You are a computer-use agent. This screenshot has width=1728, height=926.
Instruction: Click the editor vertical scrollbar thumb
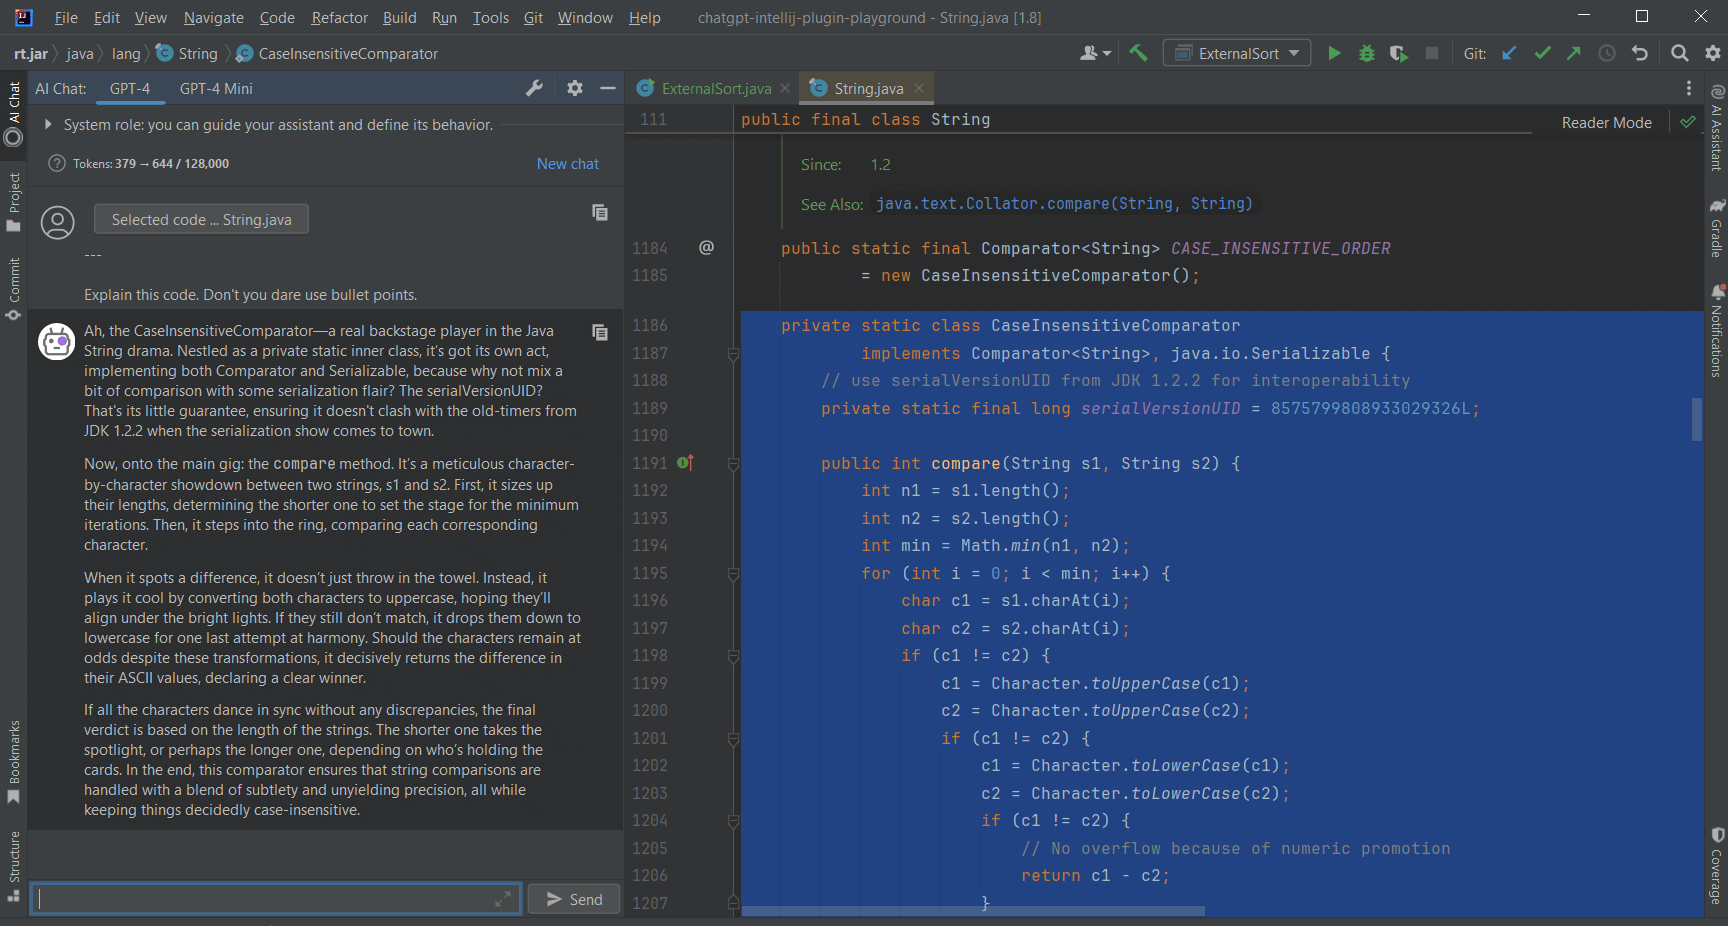pyautogui.click(x=1697, y=419)
